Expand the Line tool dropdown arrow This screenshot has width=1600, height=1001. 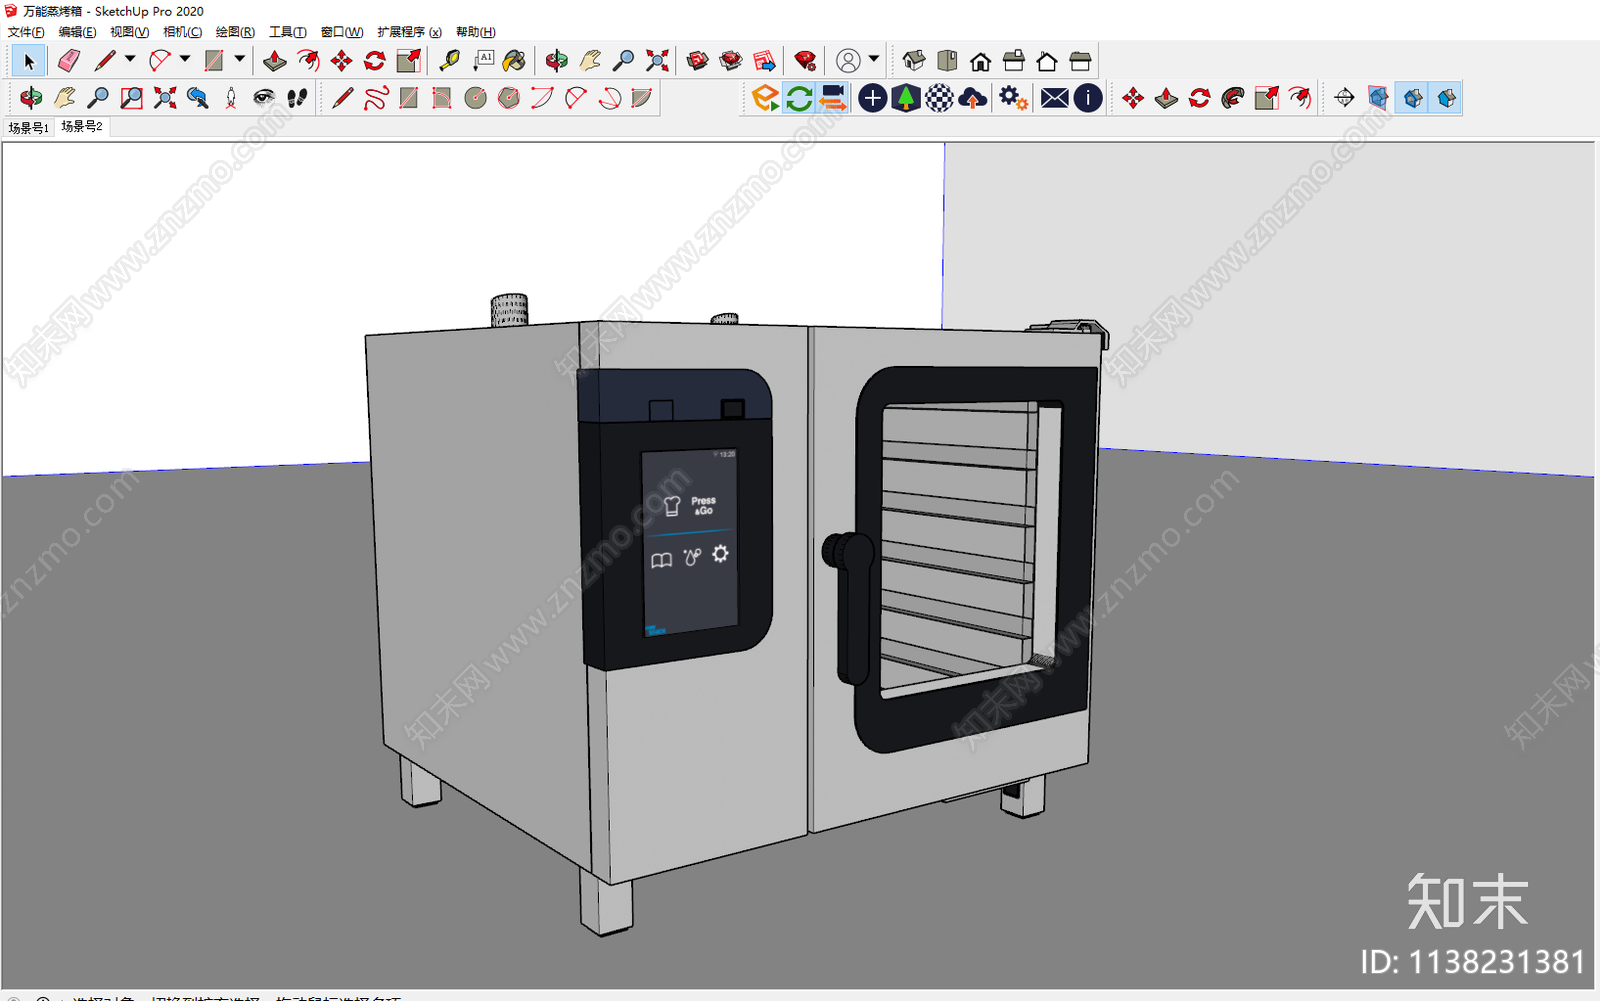(130, 60)
